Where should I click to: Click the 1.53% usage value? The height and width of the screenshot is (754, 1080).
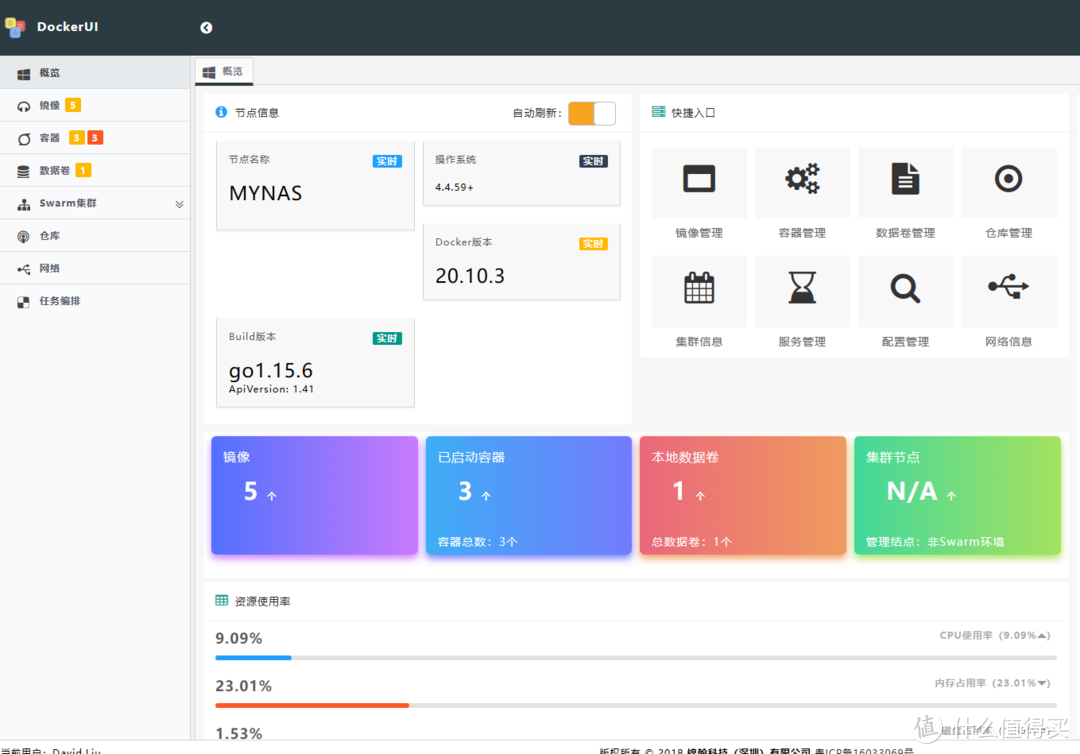(239, 733)
